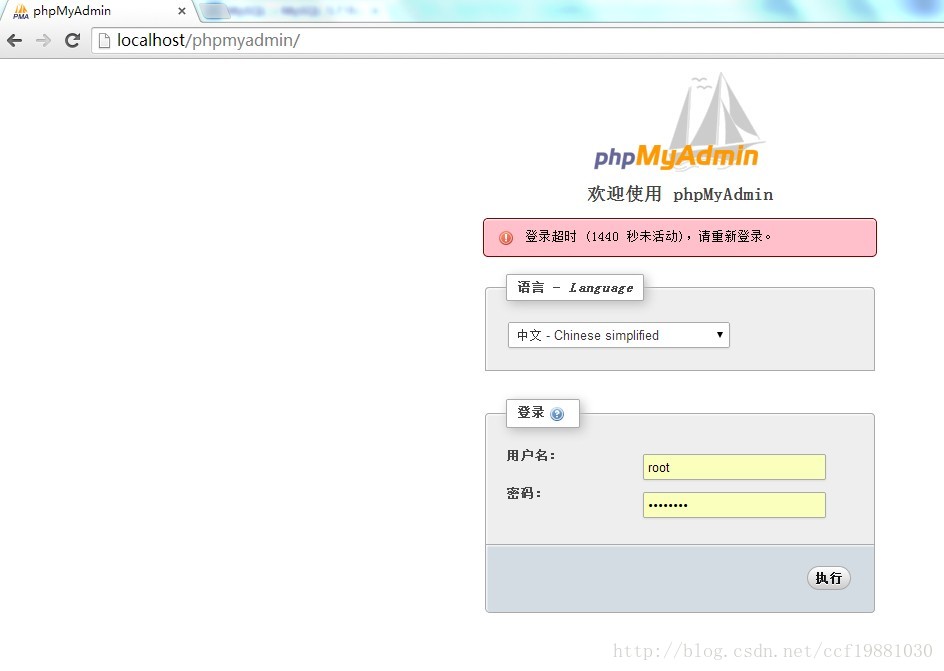
Task: Reload the page with the refresh icon
Action: 73,40
